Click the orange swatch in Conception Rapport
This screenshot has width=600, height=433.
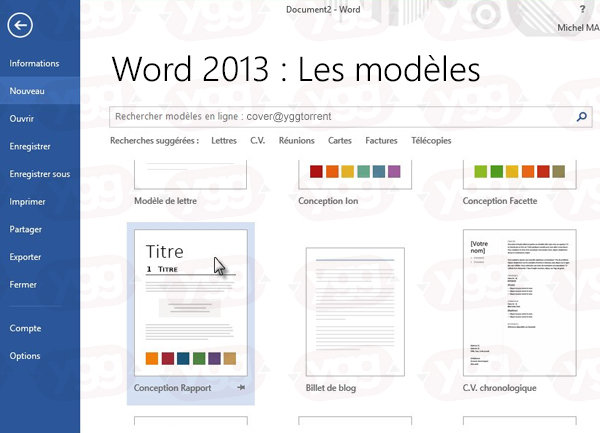point(152,358)
